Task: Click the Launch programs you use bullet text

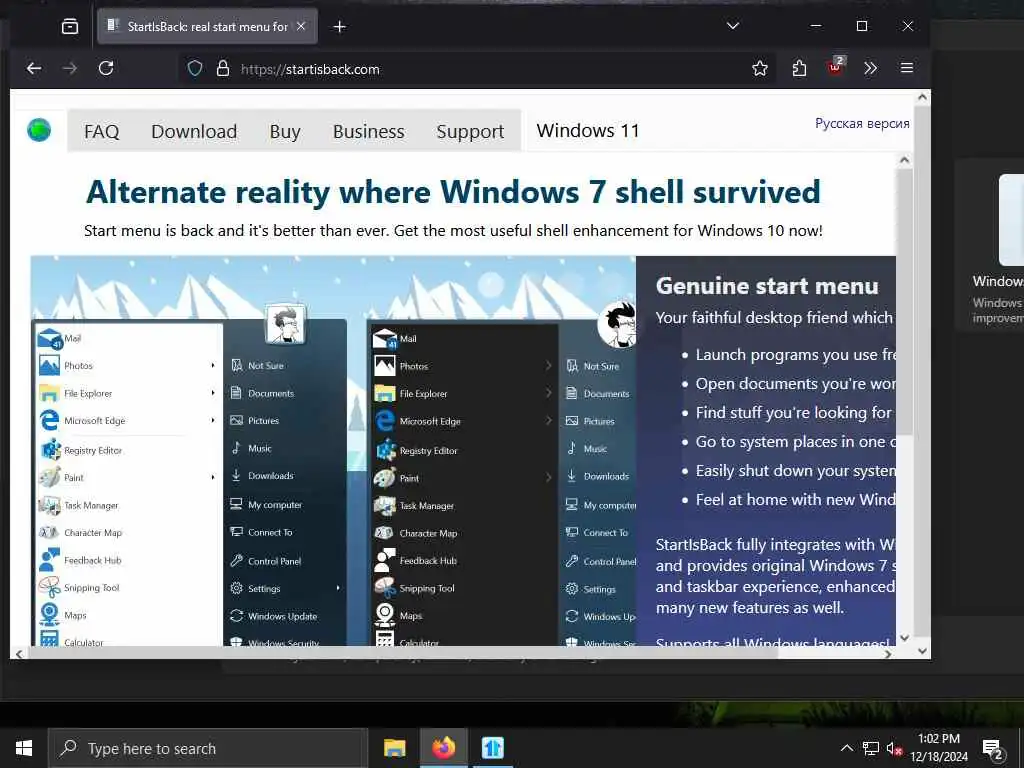Action: [795, 355]
